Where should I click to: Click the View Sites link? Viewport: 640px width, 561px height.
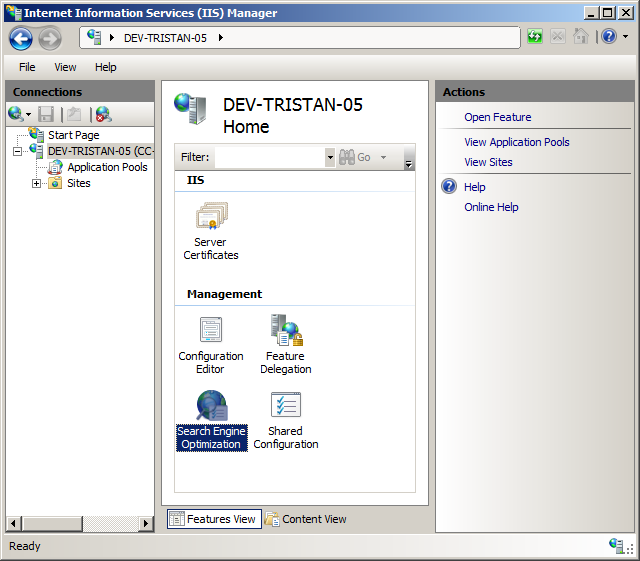point(488,162)
